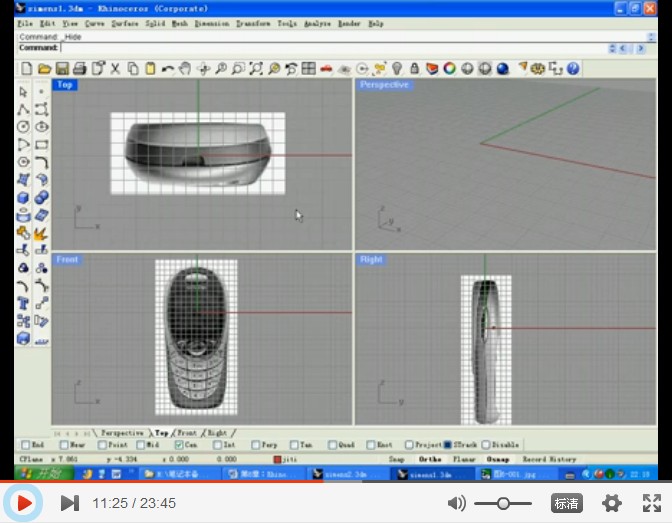Mute the video with the speaker icon

tap(456, 503)
